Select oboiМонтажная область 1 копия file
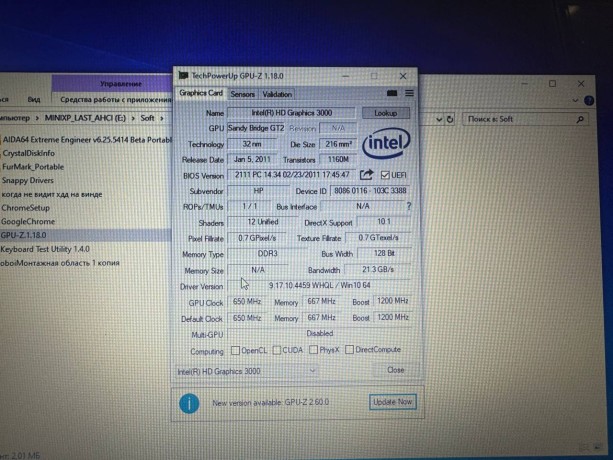The height and width of the screenshot is (460, 613). tap(59, 263)
